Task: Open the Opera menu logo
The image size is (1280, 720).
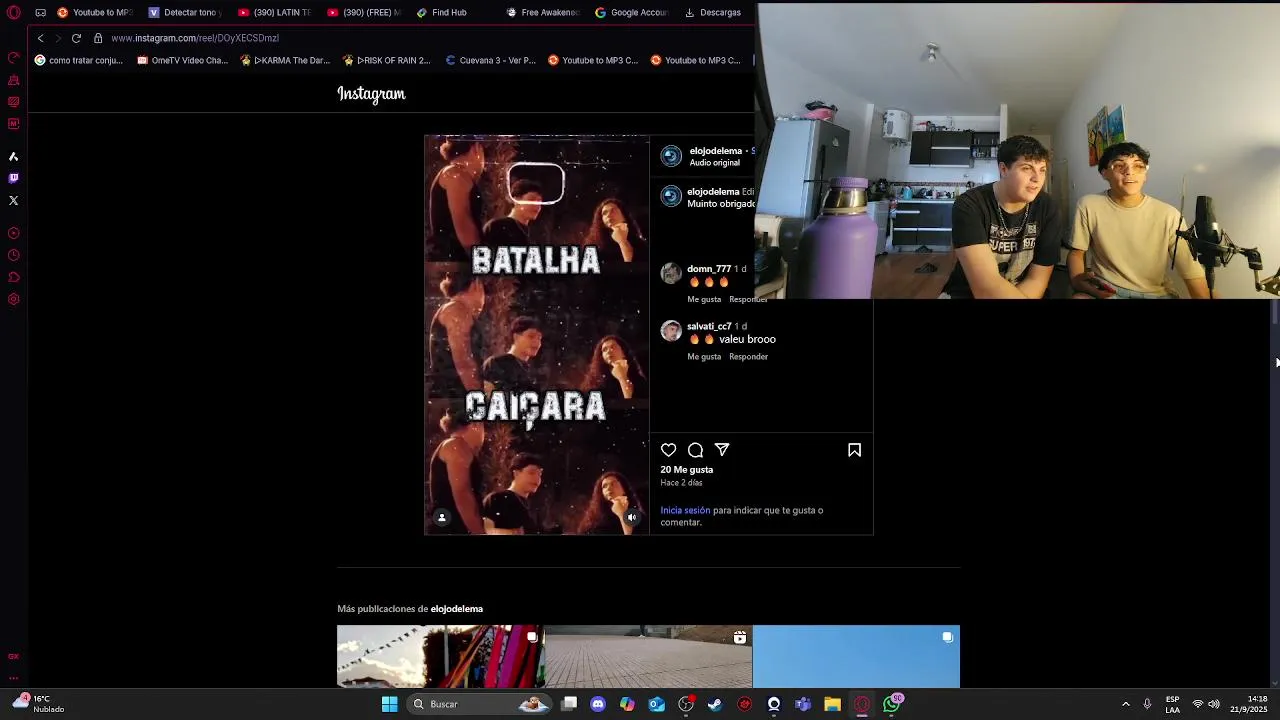Action: (x=13, y=12)
